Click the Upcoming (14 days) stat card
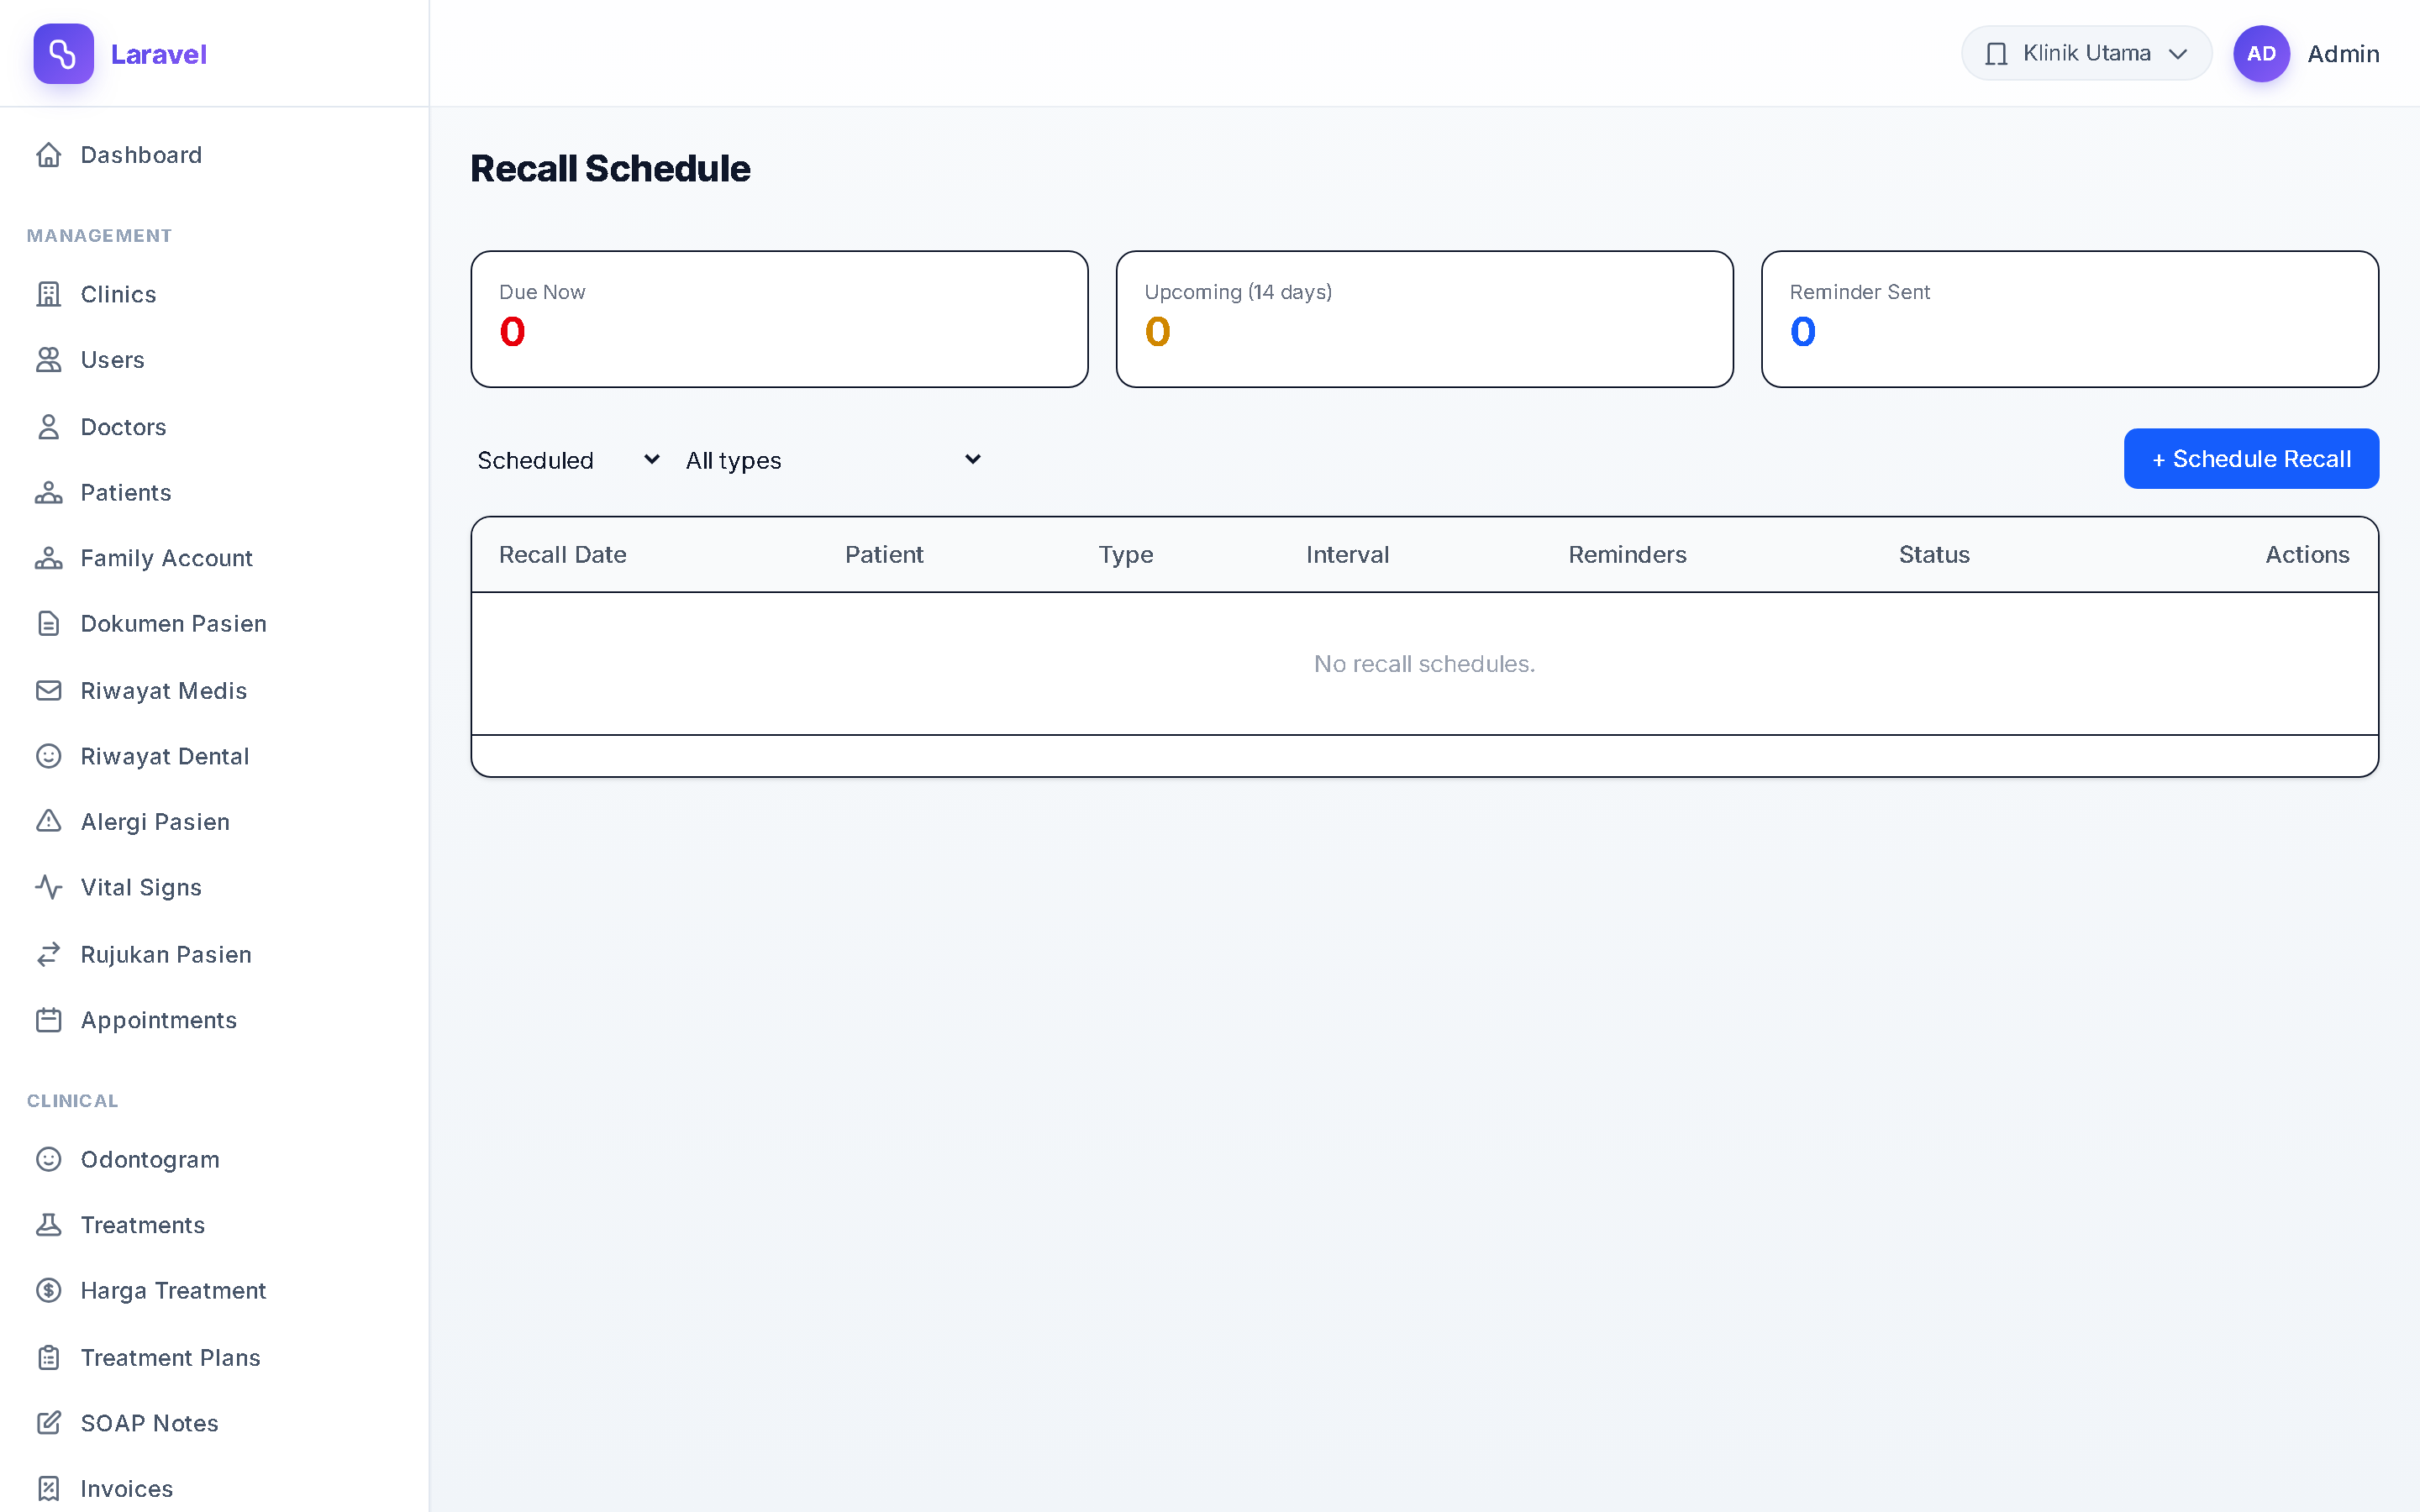The image size is (2420, 1512). [1424, 319]
